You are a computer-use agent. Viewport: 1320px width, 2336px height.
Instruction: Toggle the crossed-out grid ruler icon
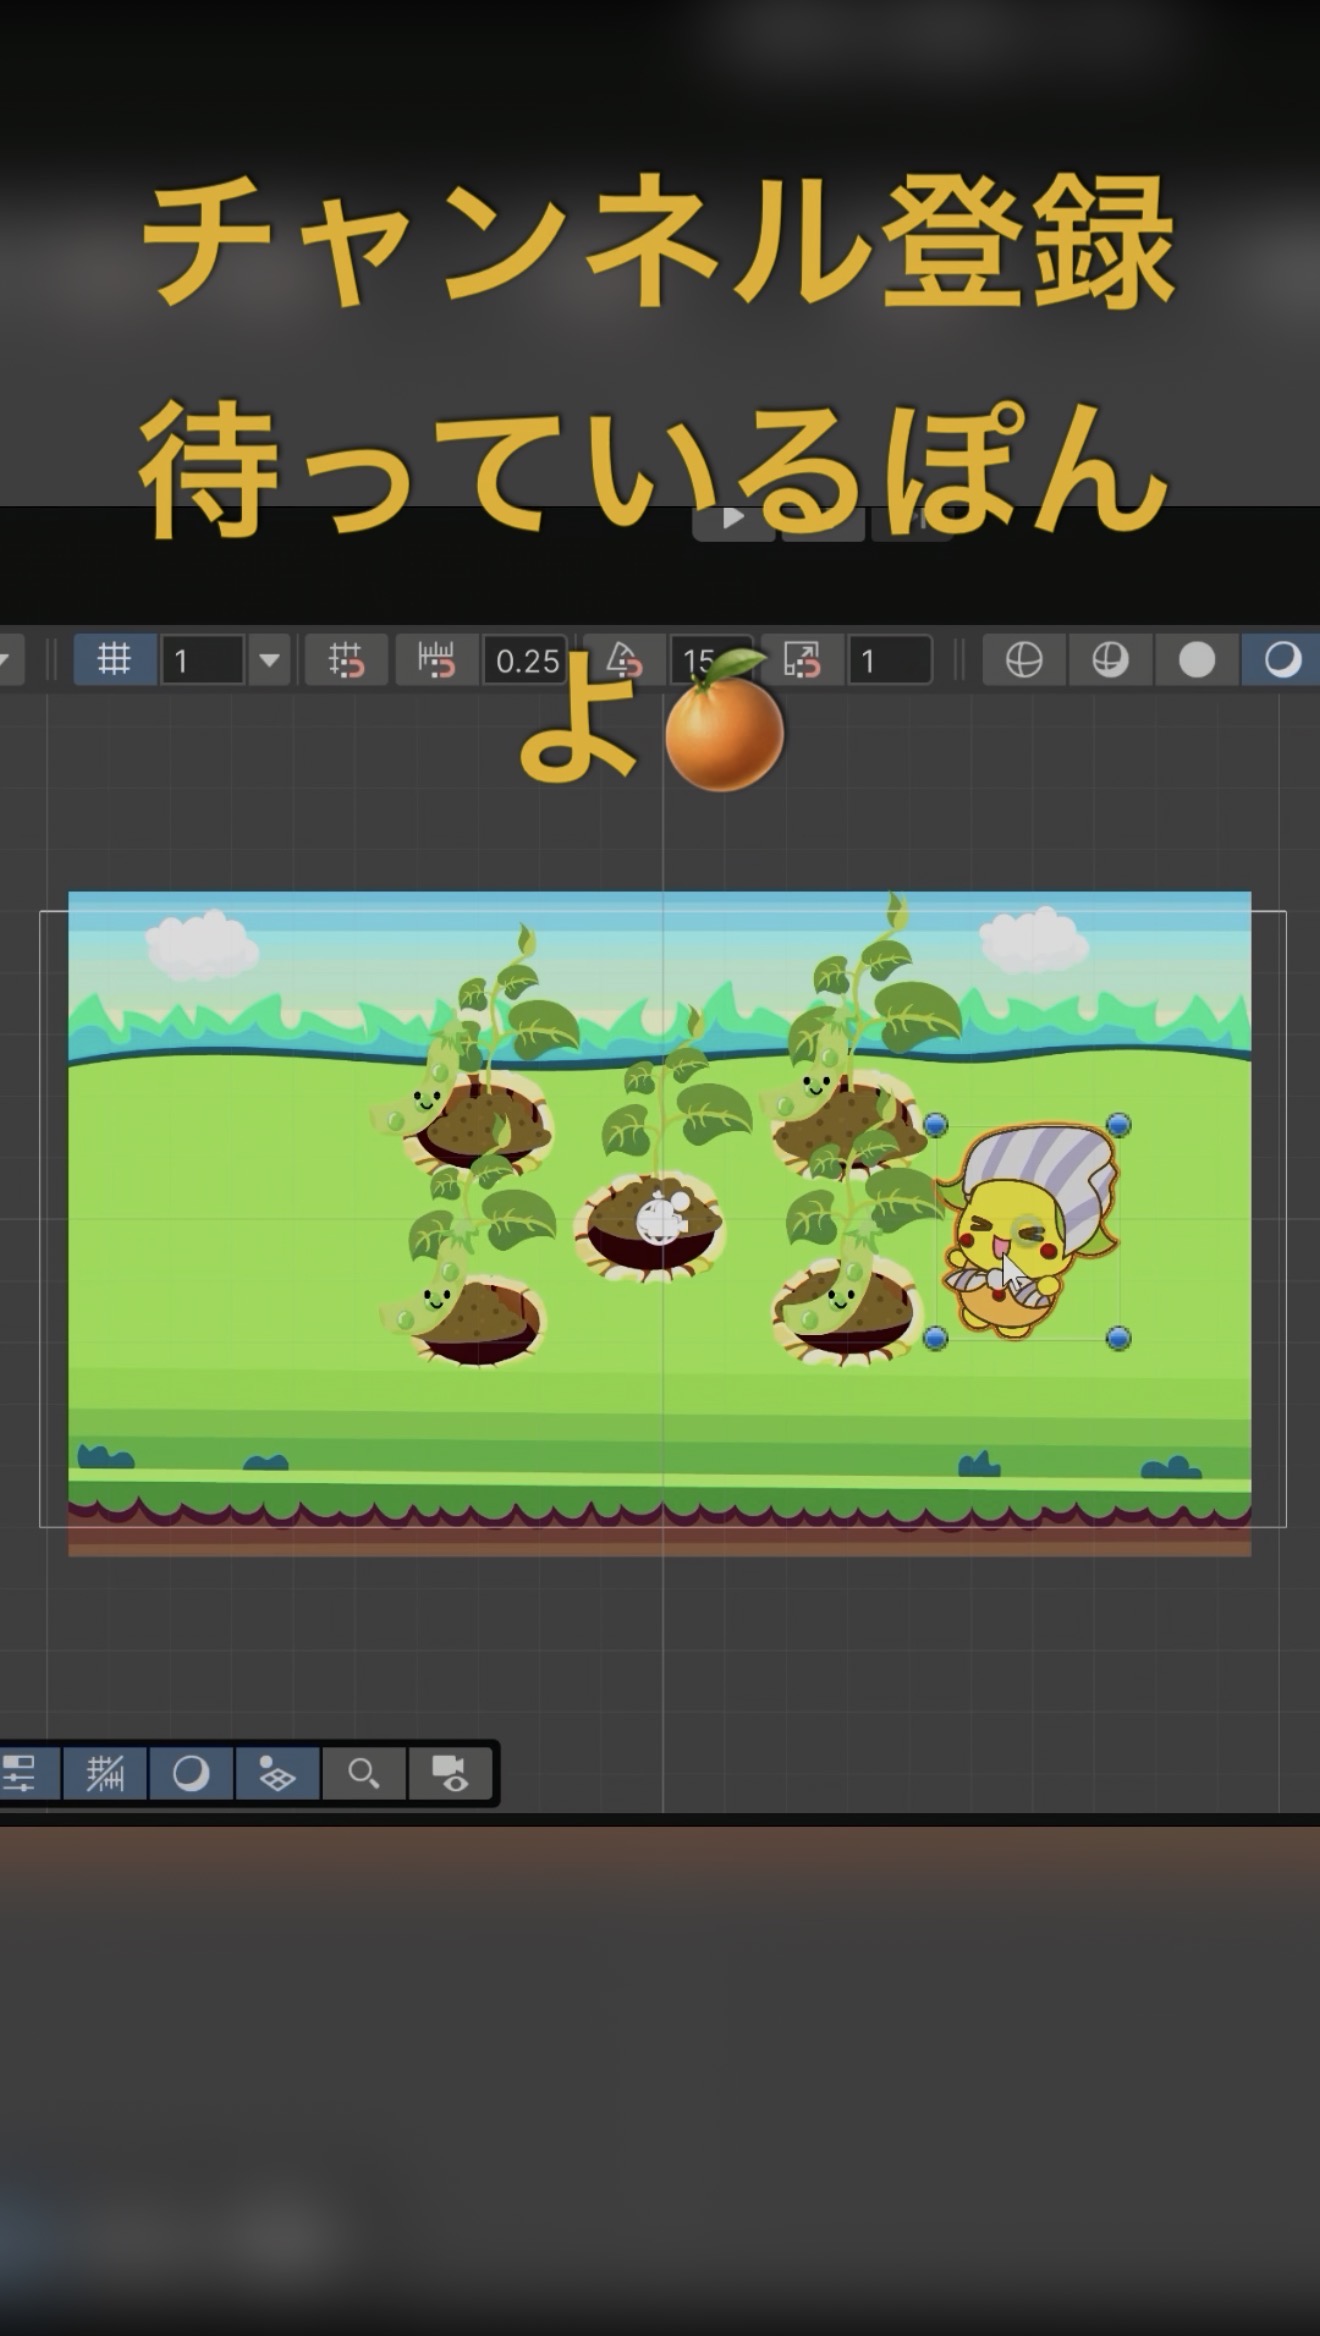tap(105, 1773)
